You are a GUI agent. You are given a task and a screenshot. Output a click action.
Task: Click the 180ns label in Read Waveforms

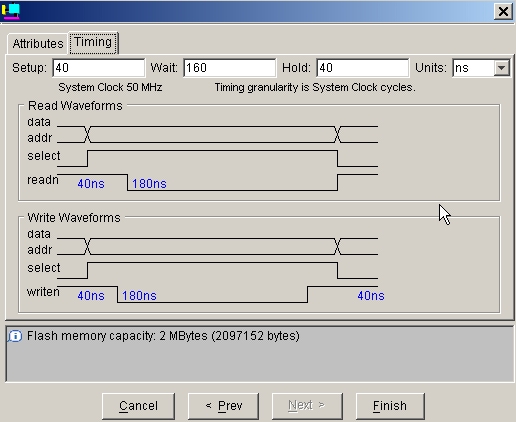click(x=149, y=184)
